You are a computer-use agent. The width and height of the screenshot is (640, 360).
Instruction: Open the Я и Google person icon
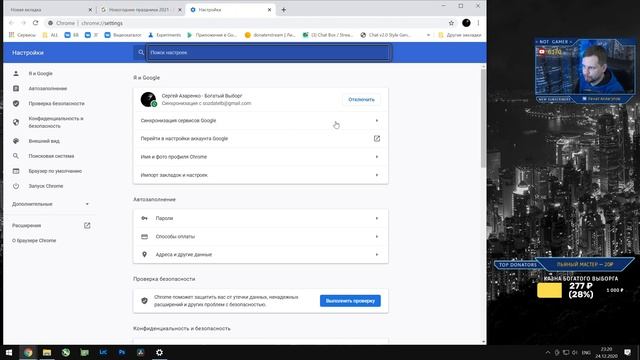coord(16,73)
